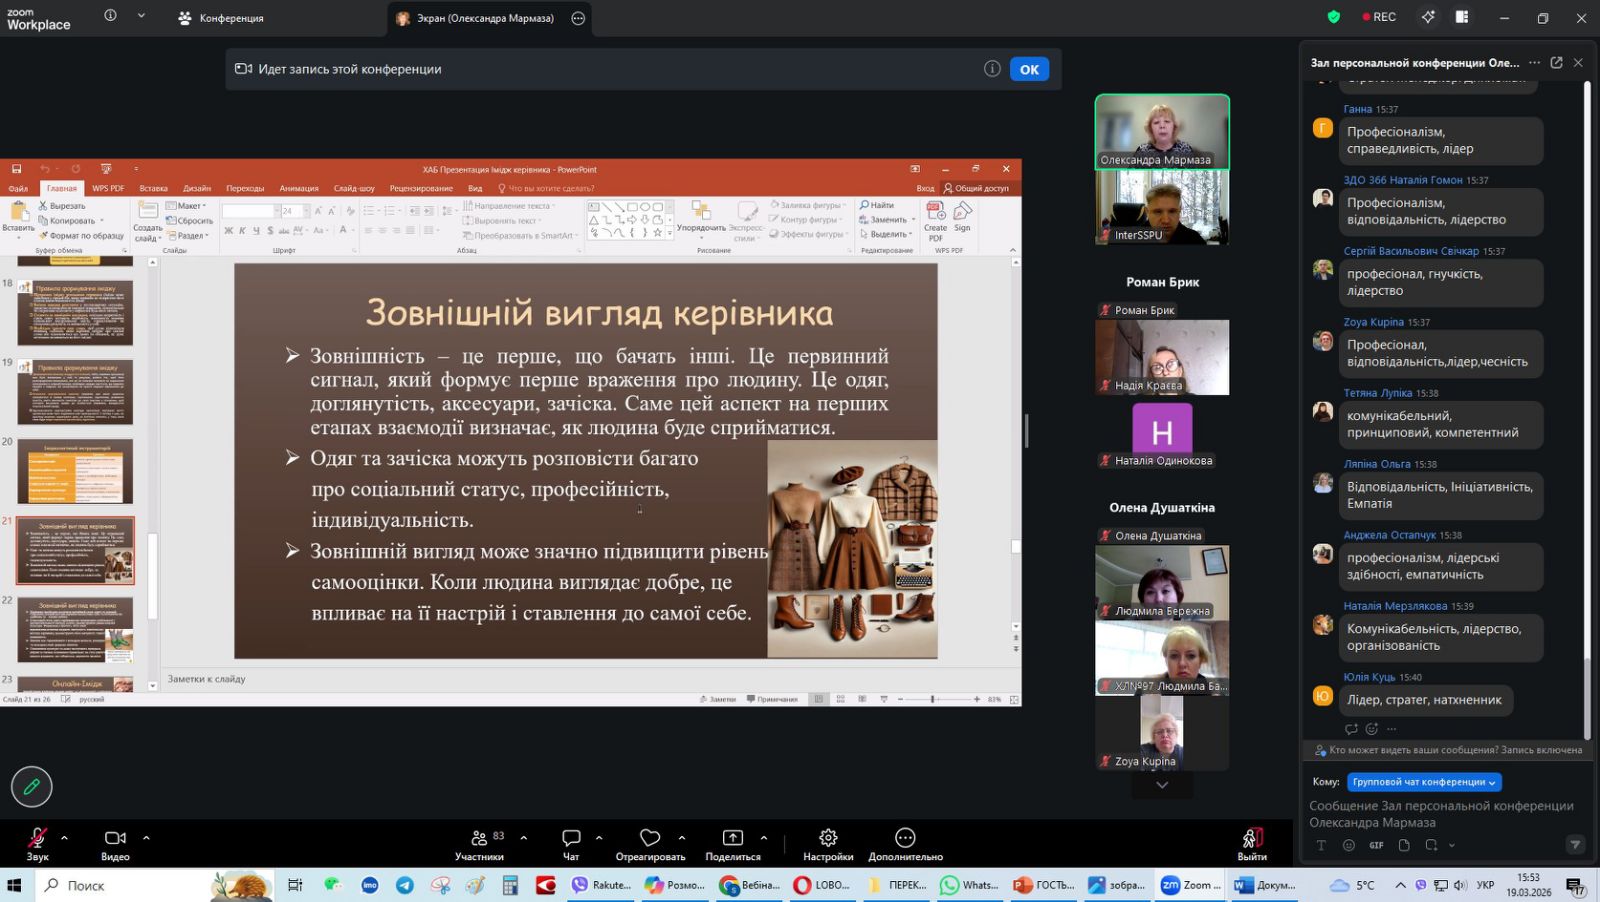Click the green encryption shield icon
Screen dimensions: 1600x902
1333,17
